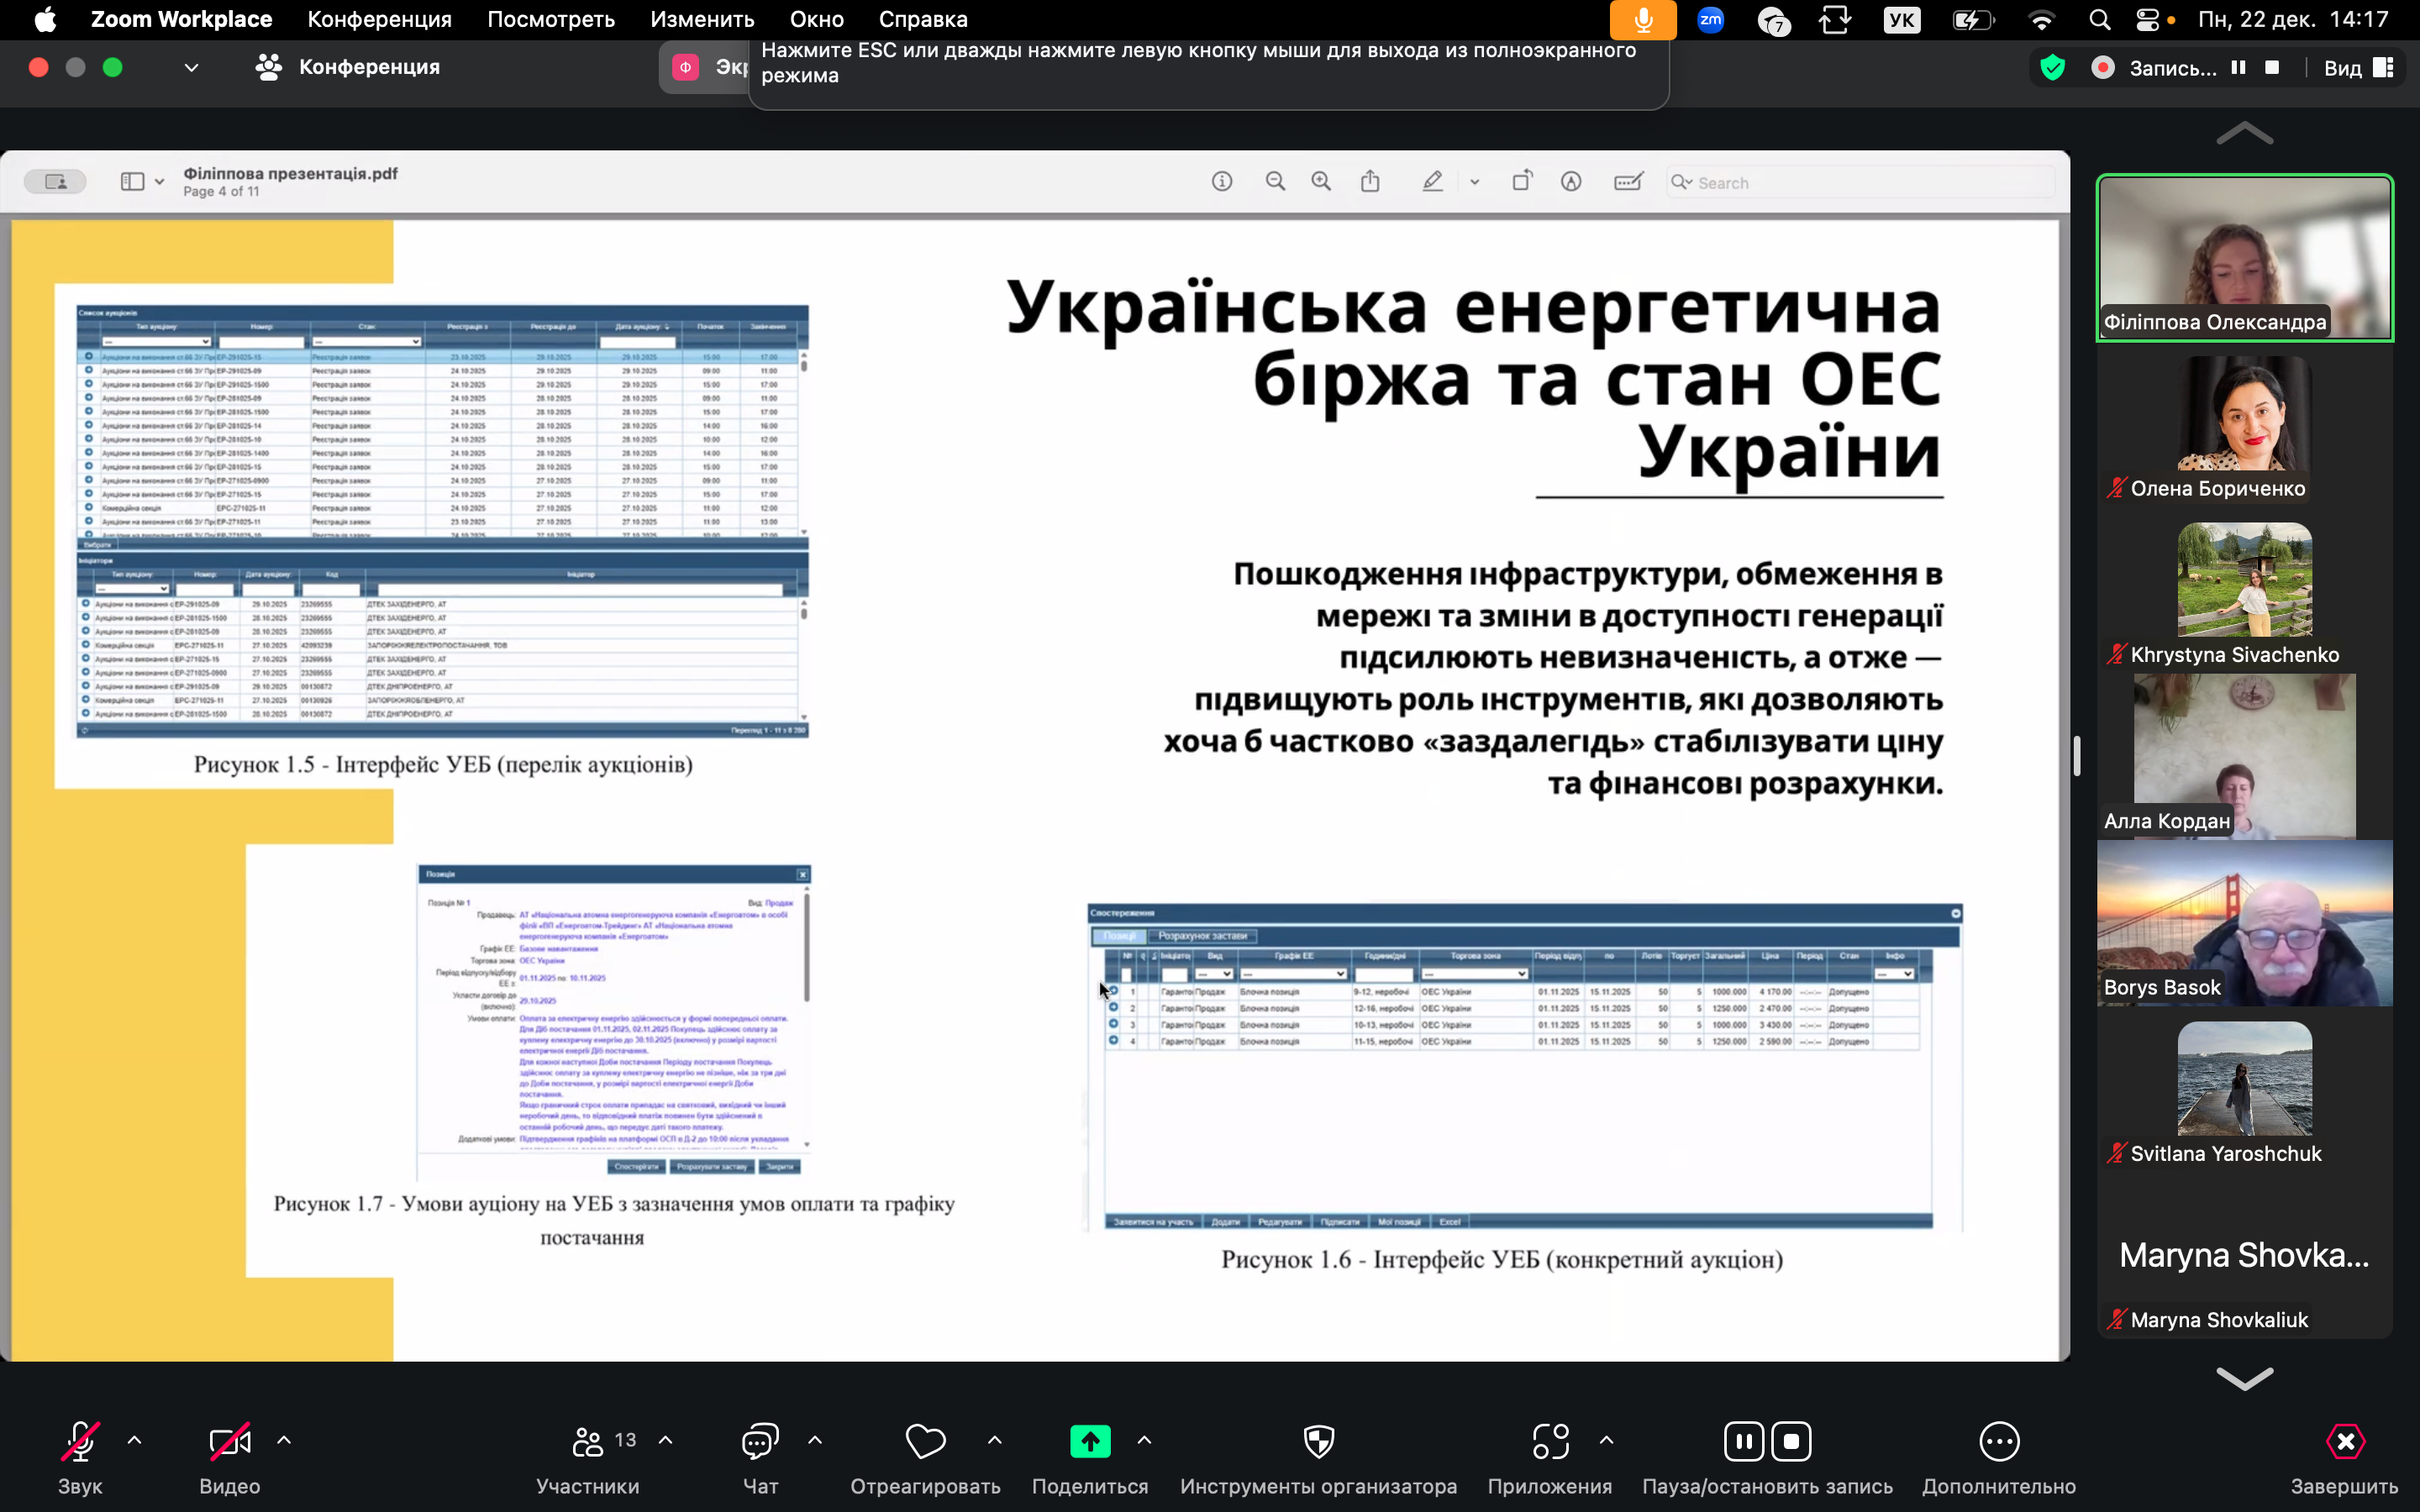Click the red Завершить end meeting button
The width and height of the screenshot is (2420, 1512).
(2344, 1442)
